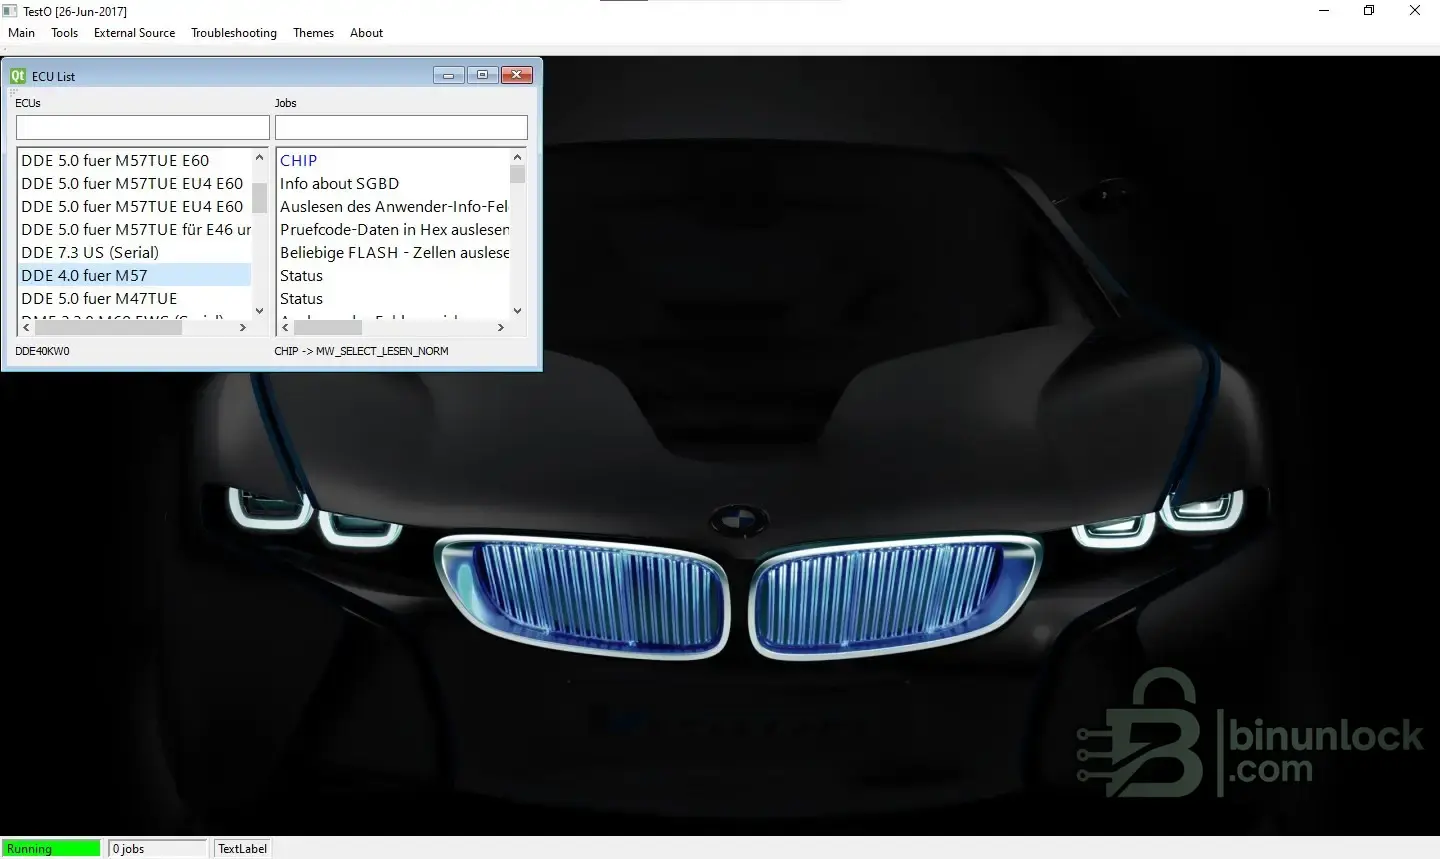Click the Qt icon in ECU List title bar
The image size is (1440, 859).
[18, 76]
